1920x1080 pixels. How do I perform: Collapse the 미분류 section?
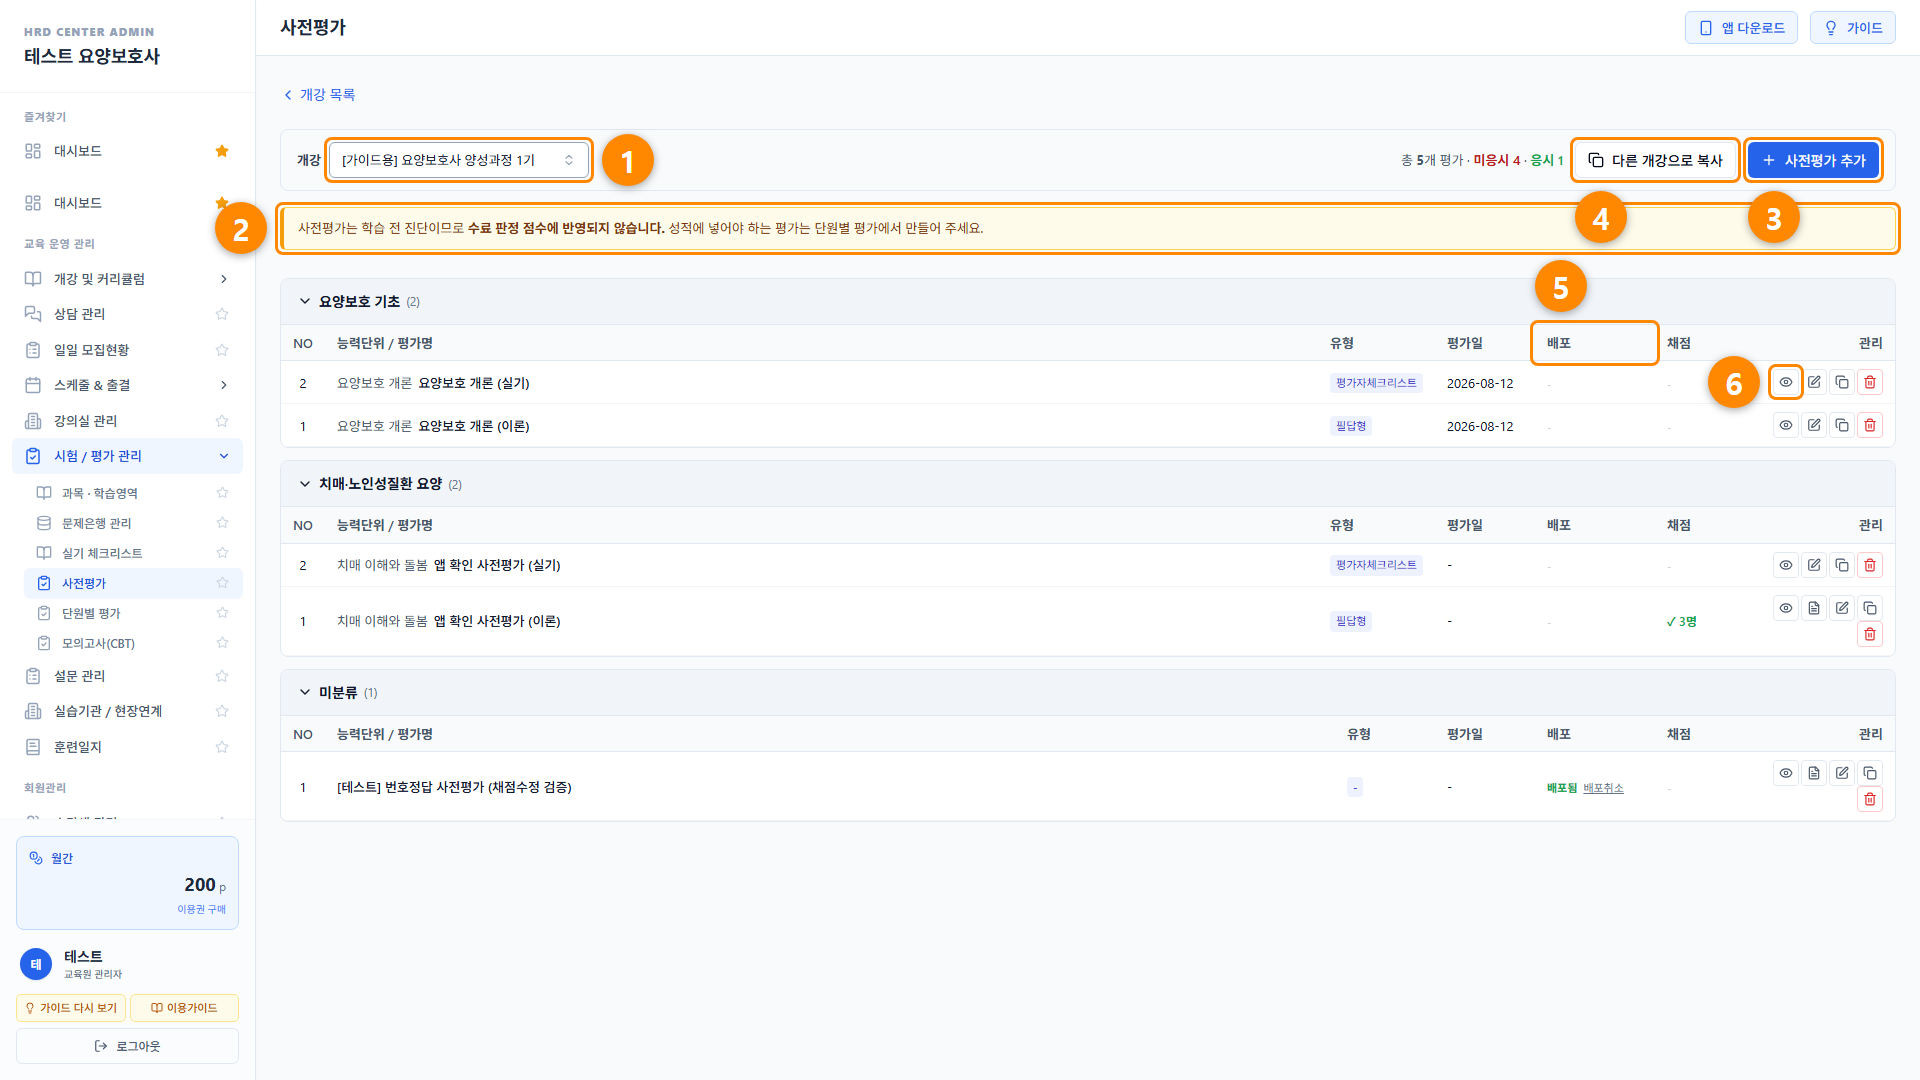(305, 692)
